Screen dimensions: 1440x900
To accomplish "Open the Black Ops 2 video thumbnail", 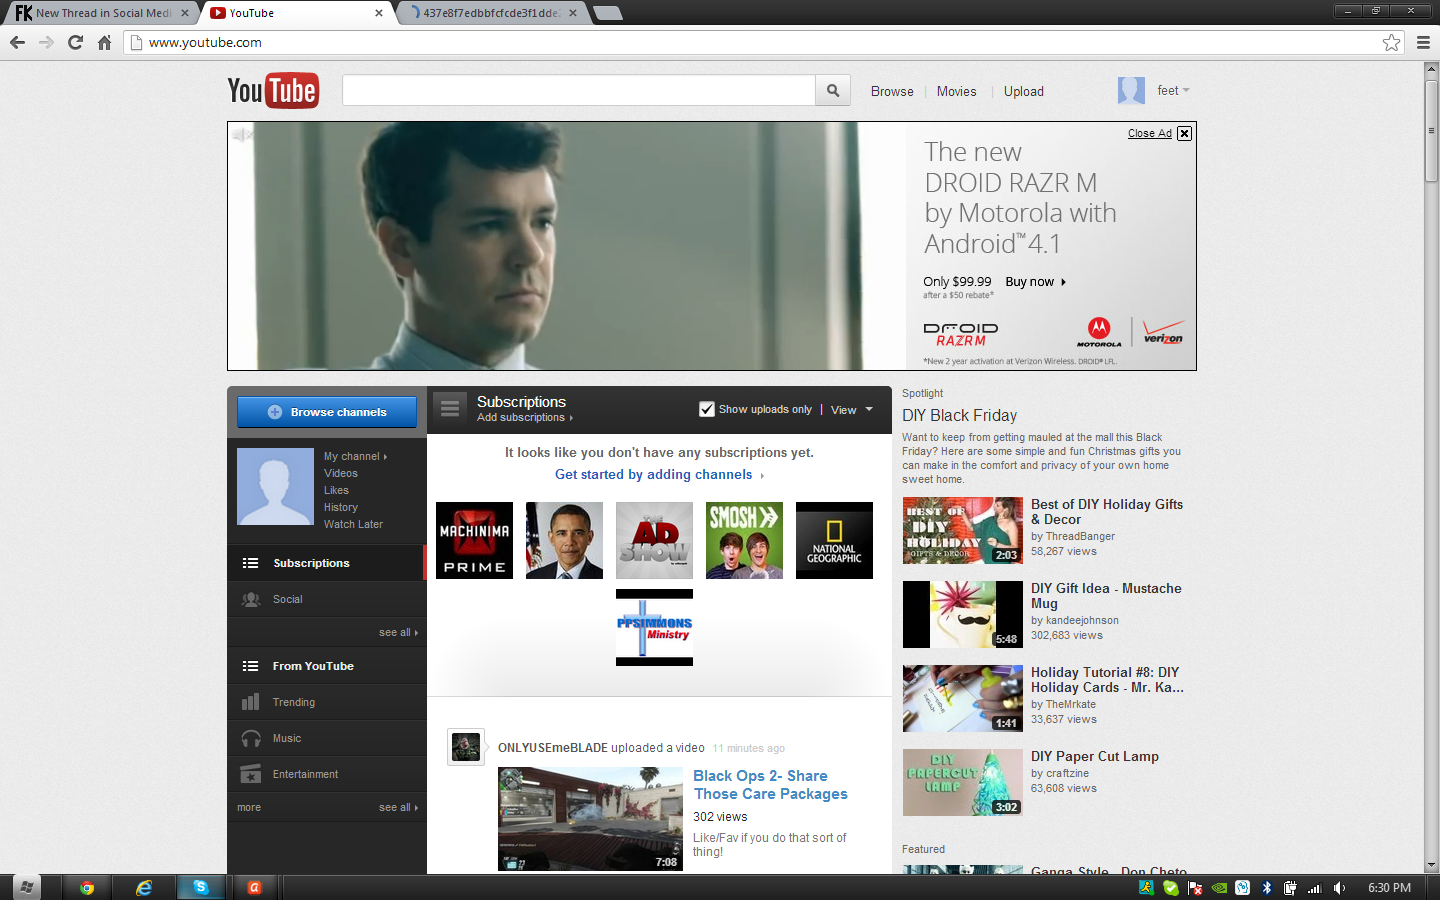I will pos(590,819).
